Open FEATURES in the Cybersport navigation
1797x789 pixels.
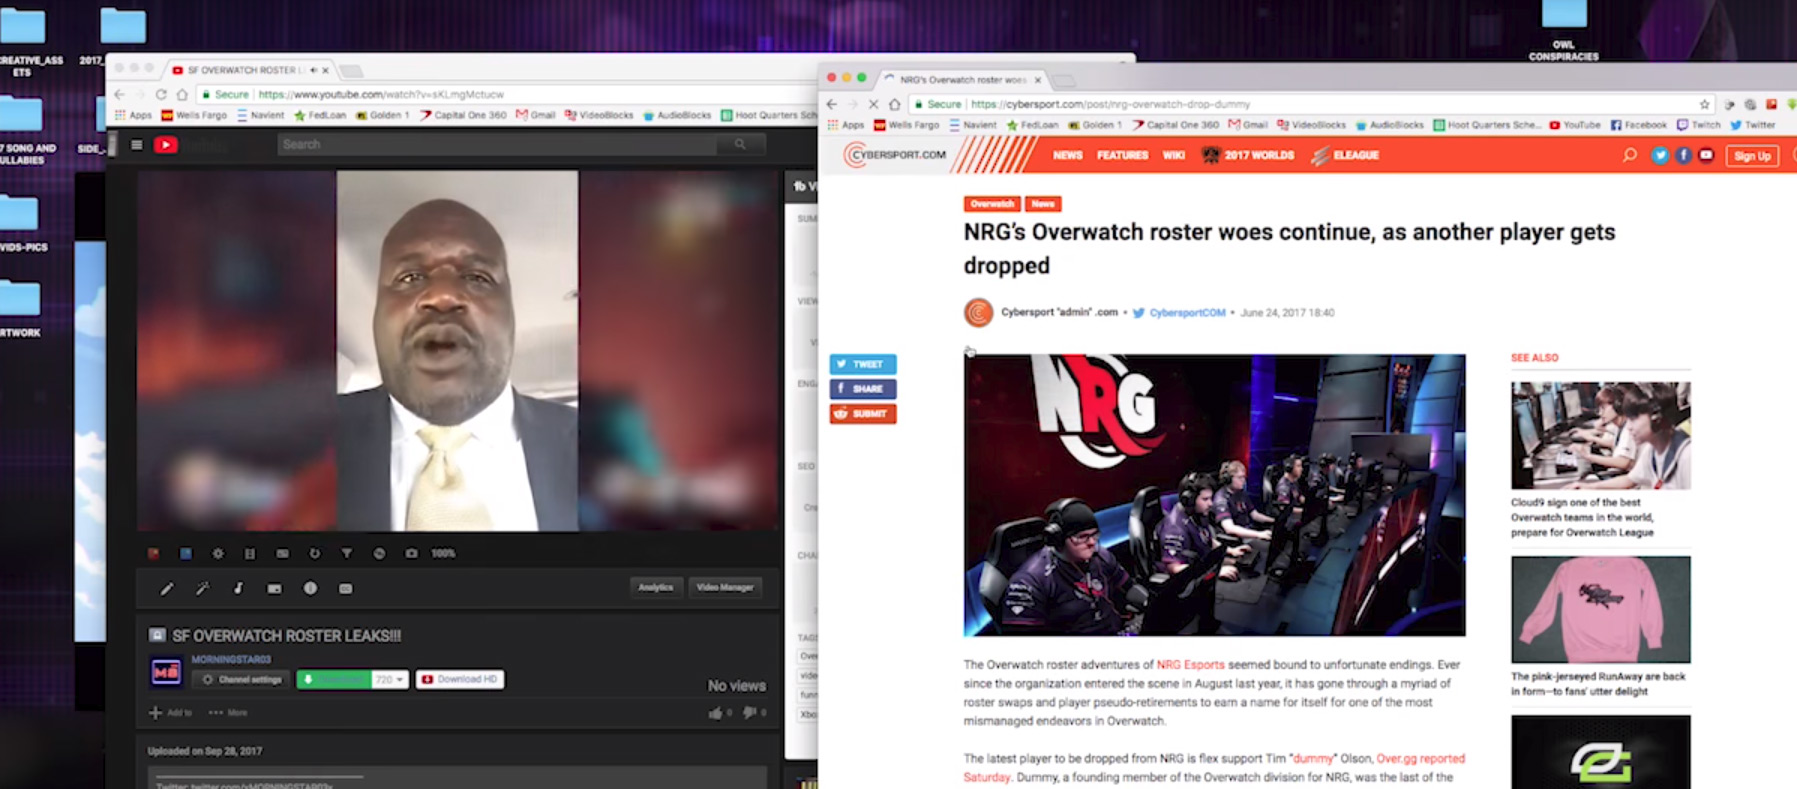coord(1122,155)
